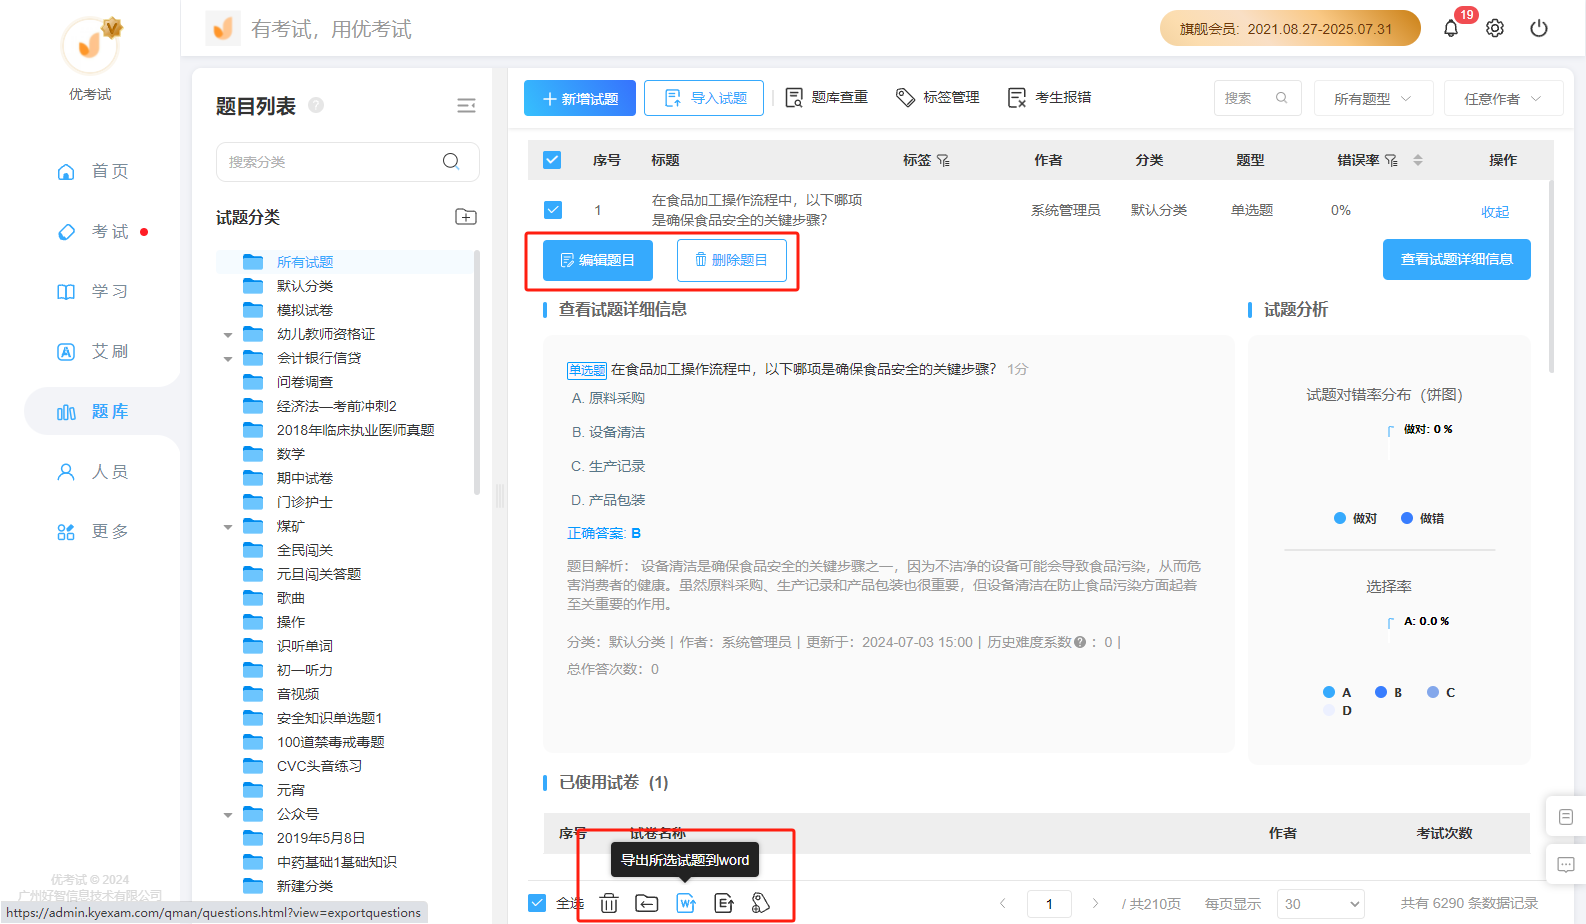This screenshot has width=1586, height=924.
Task: Open 考生报错
Action: [x=1050, y=97]
